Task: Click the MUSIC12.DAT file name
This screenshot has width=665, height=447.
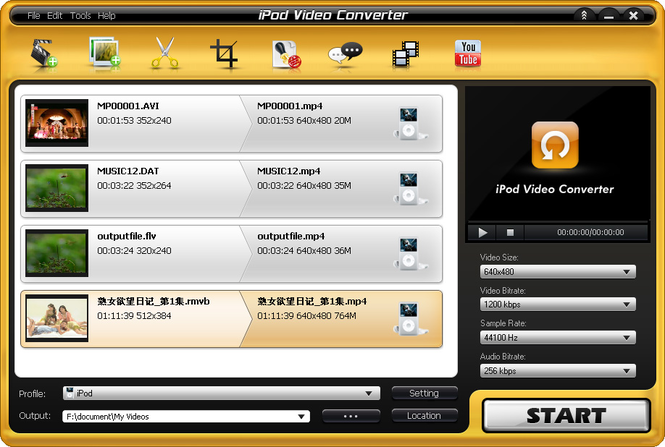Action: [128, 171]
